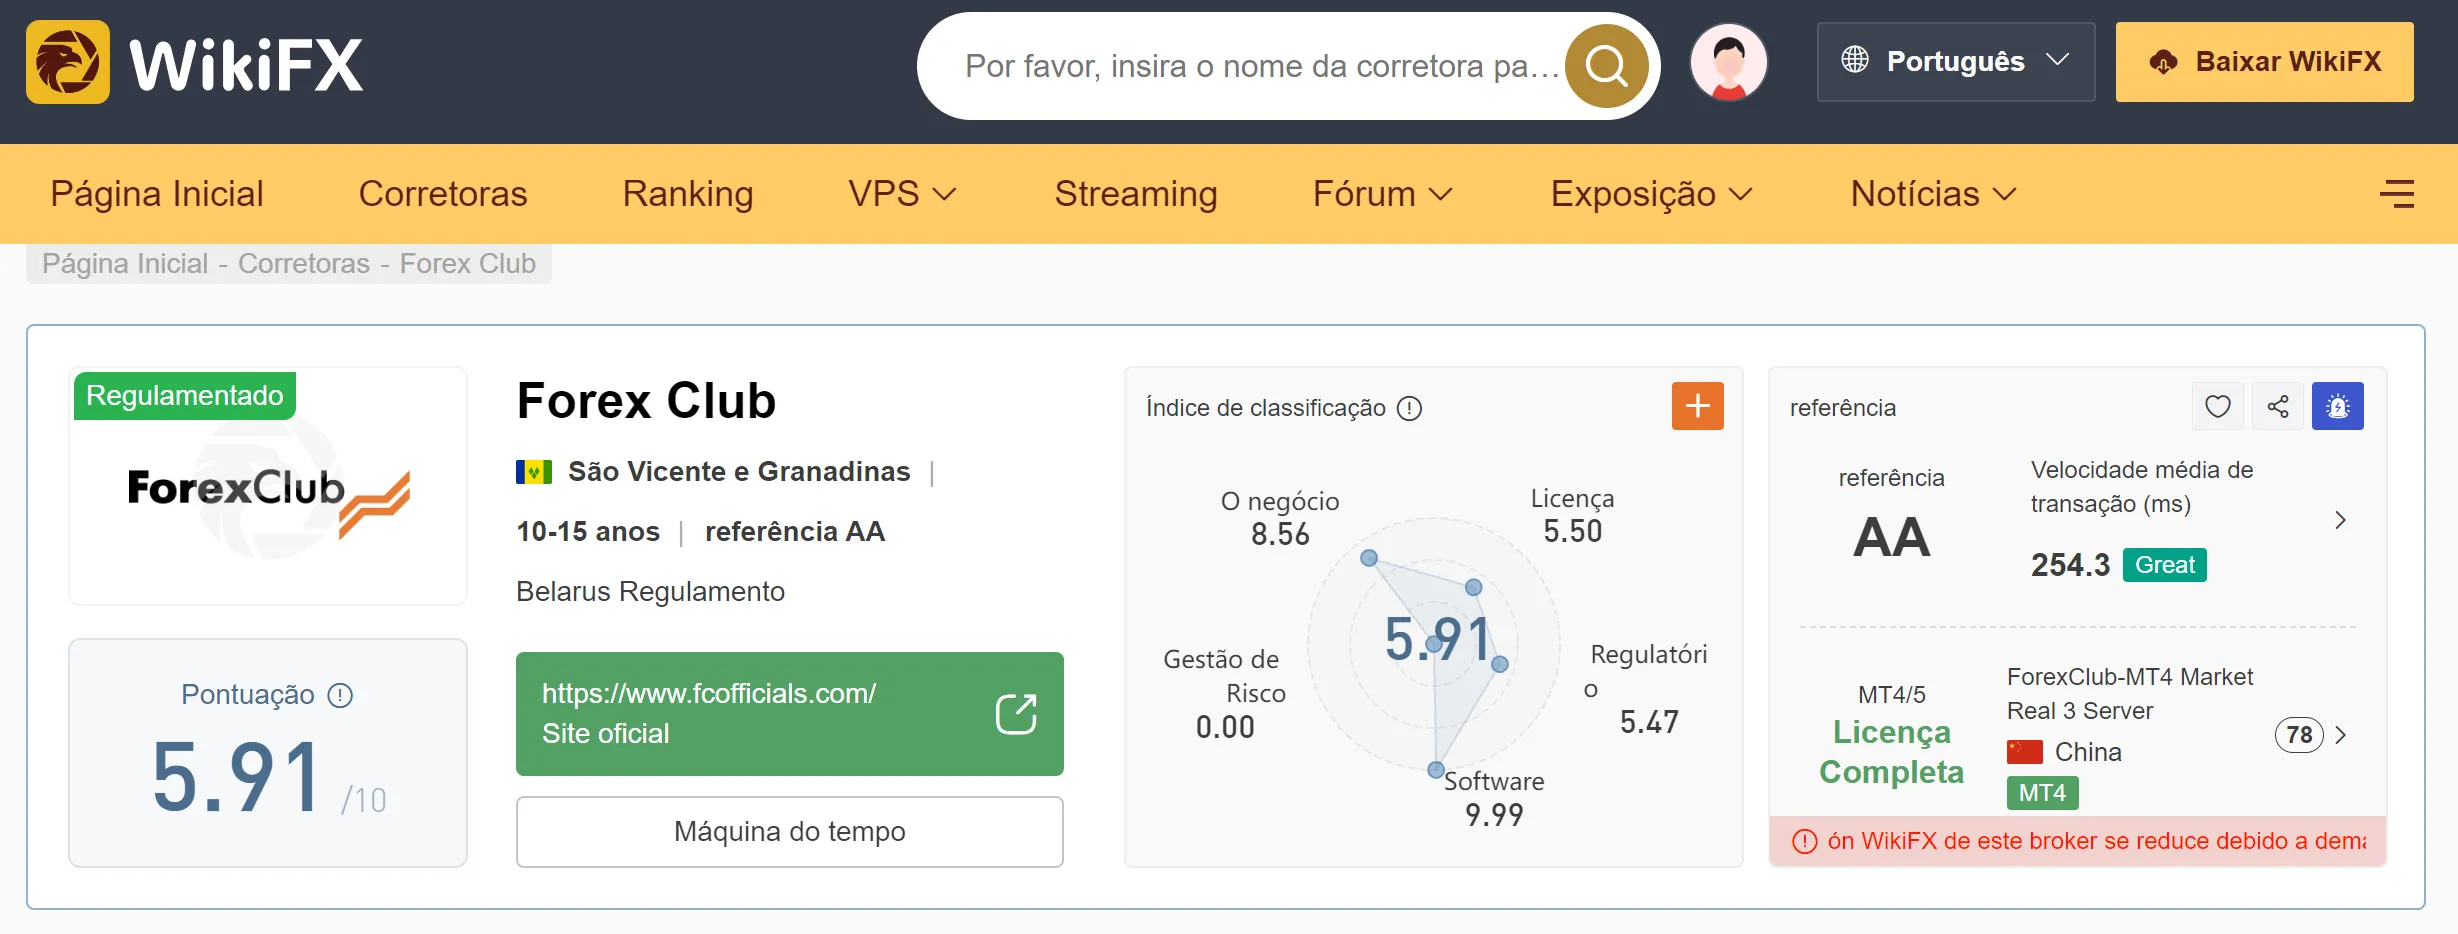Click the Máquina do tempo button
Viewport: 2458px width, 934px height.
pyautogui.click(x=789, y=832)
